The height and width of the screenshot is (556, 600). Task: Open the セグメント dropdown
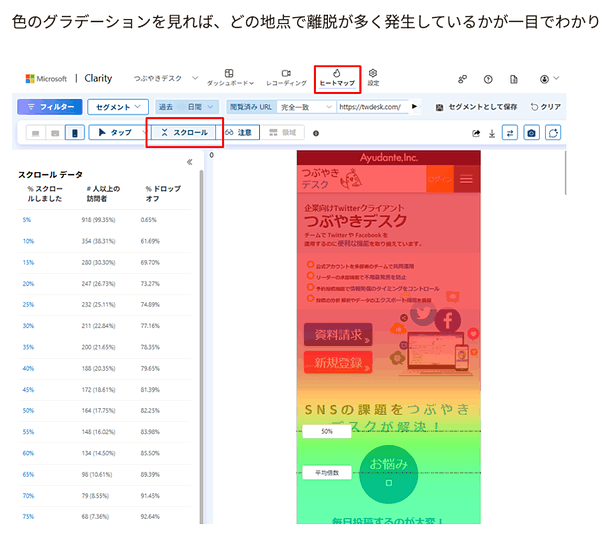[118, 107]
